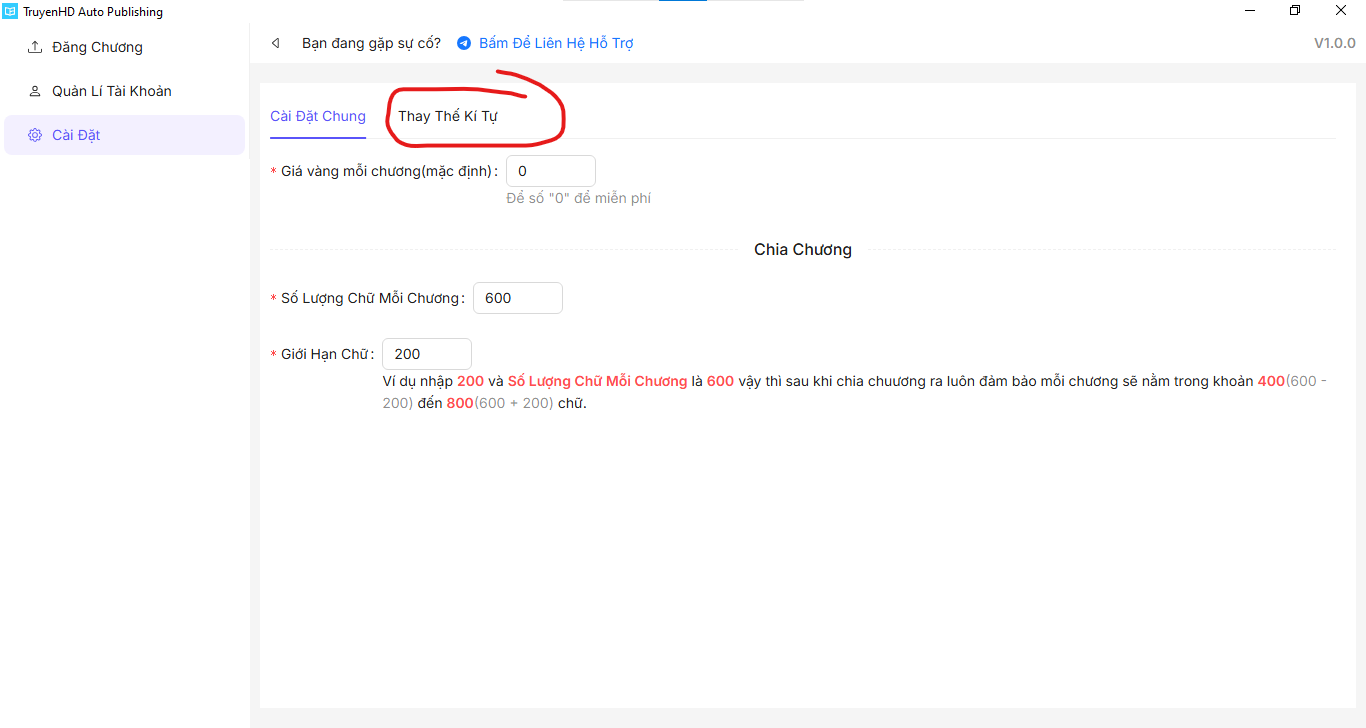The image size is (1366, 728).
Task: Click the Giới Hạn Chữ input box
Action: [426, 354]
